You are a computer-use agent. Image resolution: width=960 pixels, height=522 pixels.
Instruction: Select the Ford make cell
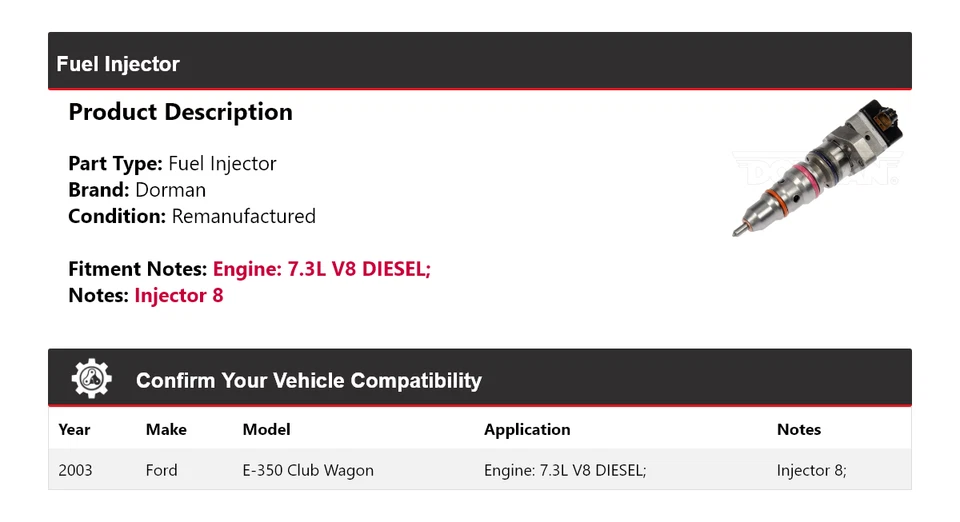[161, 470]
